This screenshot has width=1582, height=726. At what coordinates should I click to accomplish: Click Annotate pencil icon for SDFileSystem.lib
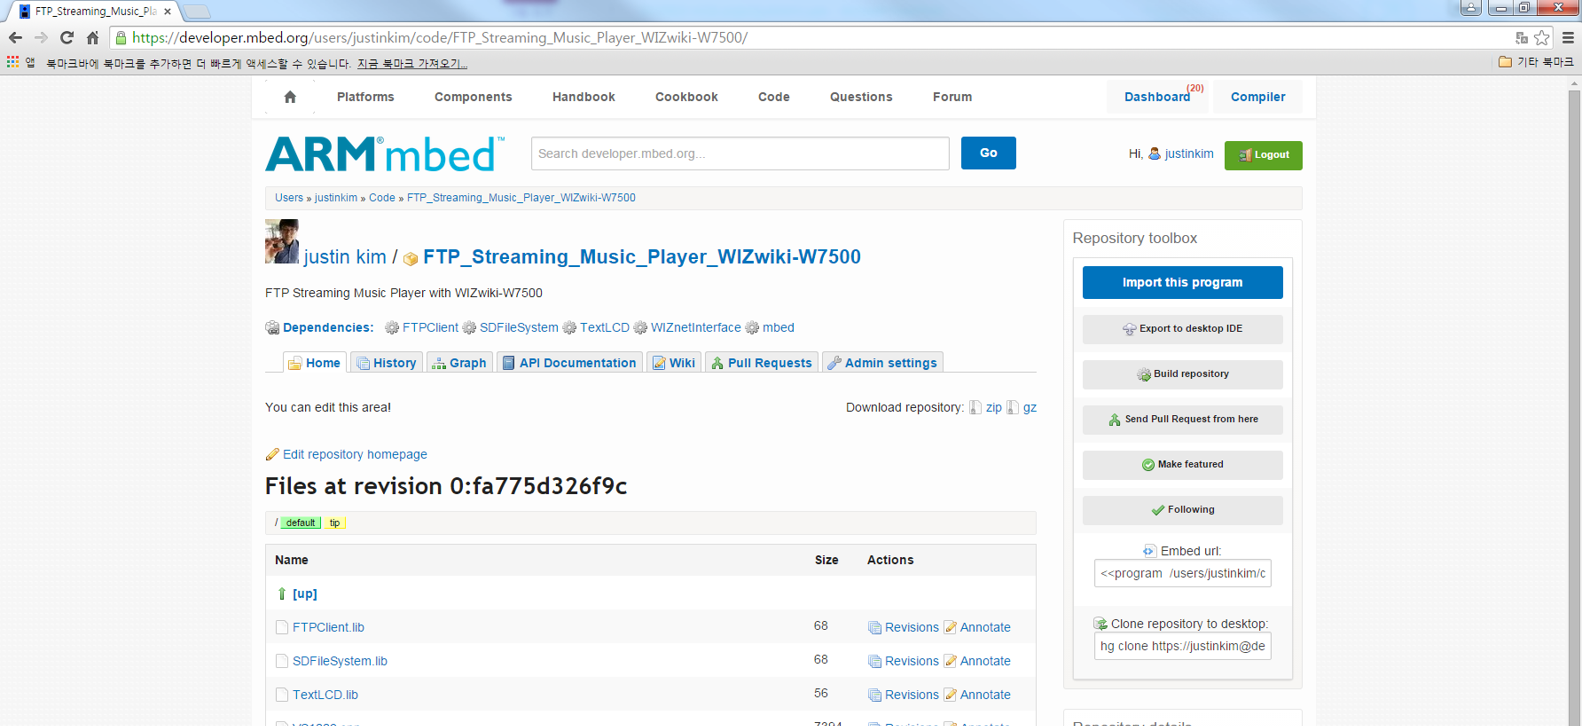(x=950, y=661)
